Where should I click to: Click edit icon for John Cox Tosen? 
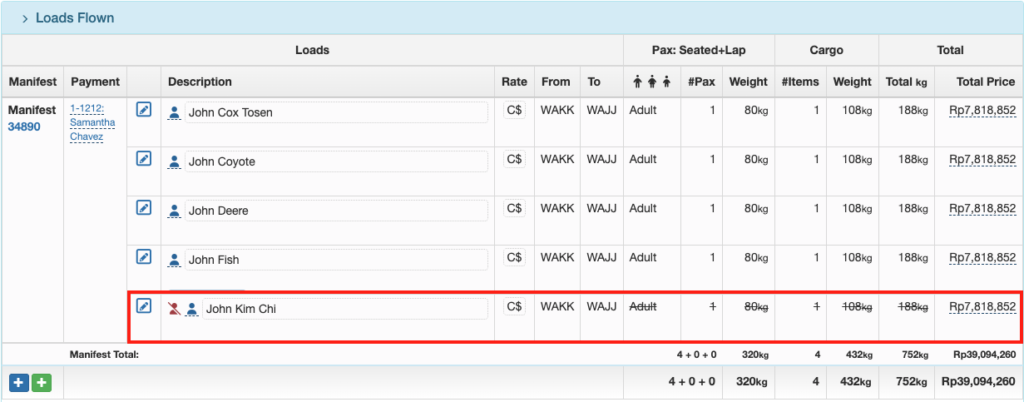(x=144, y=110)
